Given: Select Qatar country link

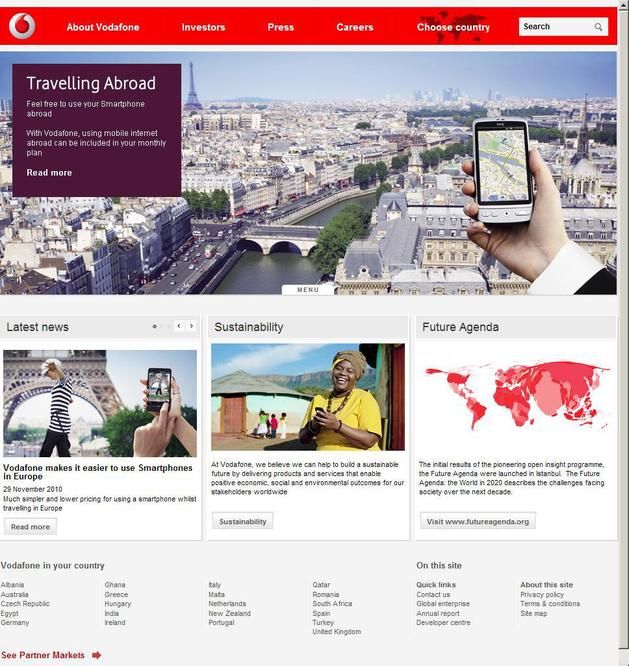Looking at the screenshot, I should 322,585.
